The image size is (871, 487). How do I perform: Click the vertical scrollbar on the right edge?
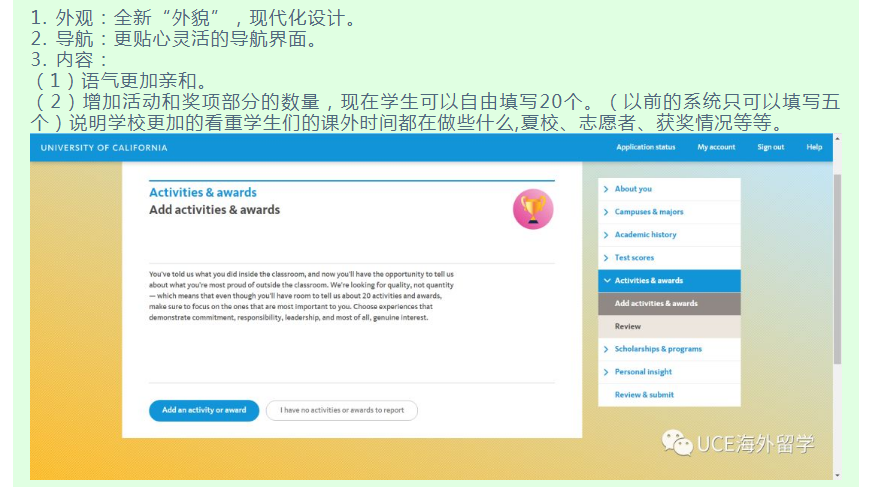pos(836,270)
